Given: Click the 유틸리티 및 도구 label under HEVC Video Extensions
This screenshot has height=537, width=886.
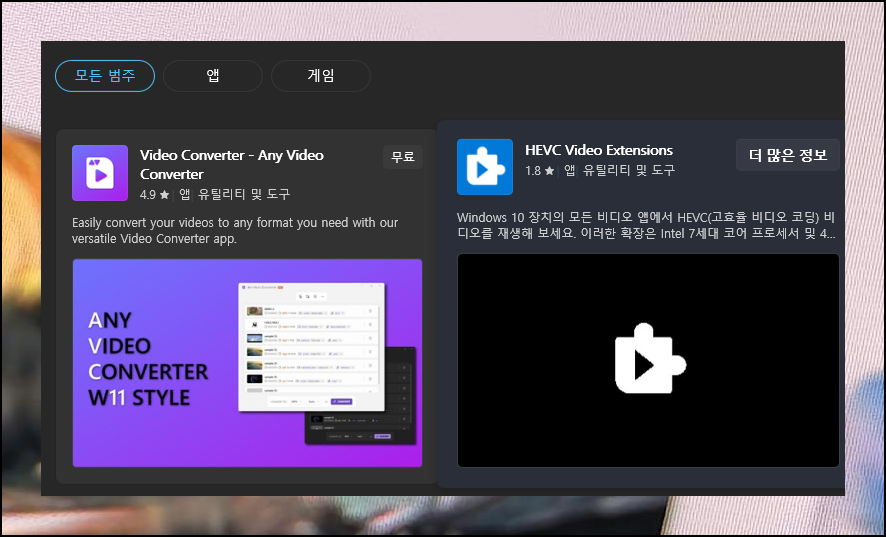Looking at the screenshot, I should pyautogui.click(x=629, y=170).
